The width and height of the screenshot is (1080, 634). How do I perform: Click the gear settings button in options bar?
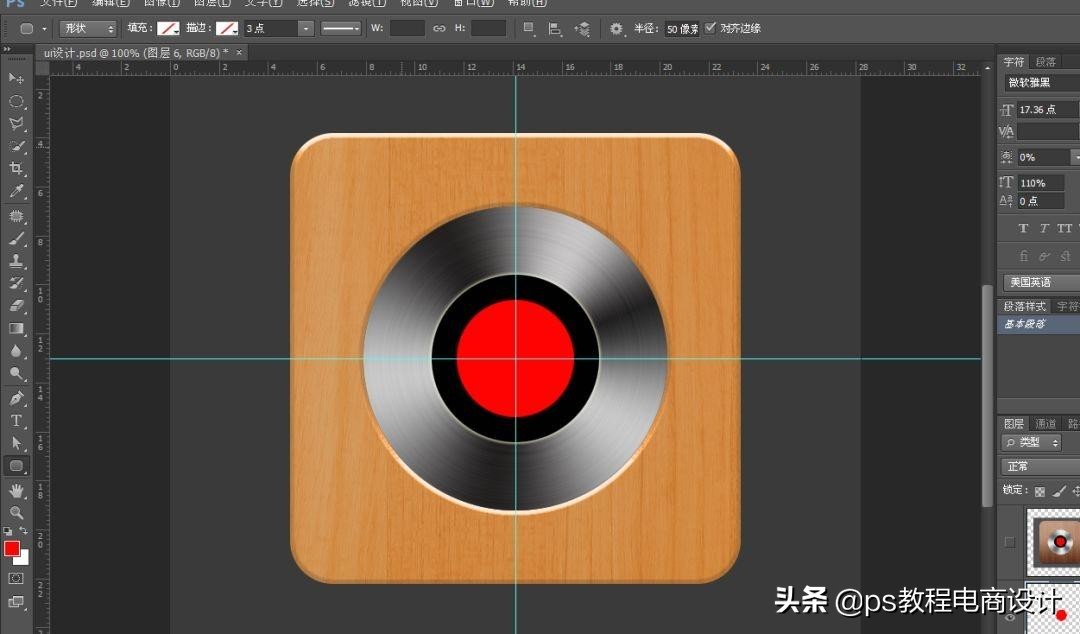(x=616, y=28)
